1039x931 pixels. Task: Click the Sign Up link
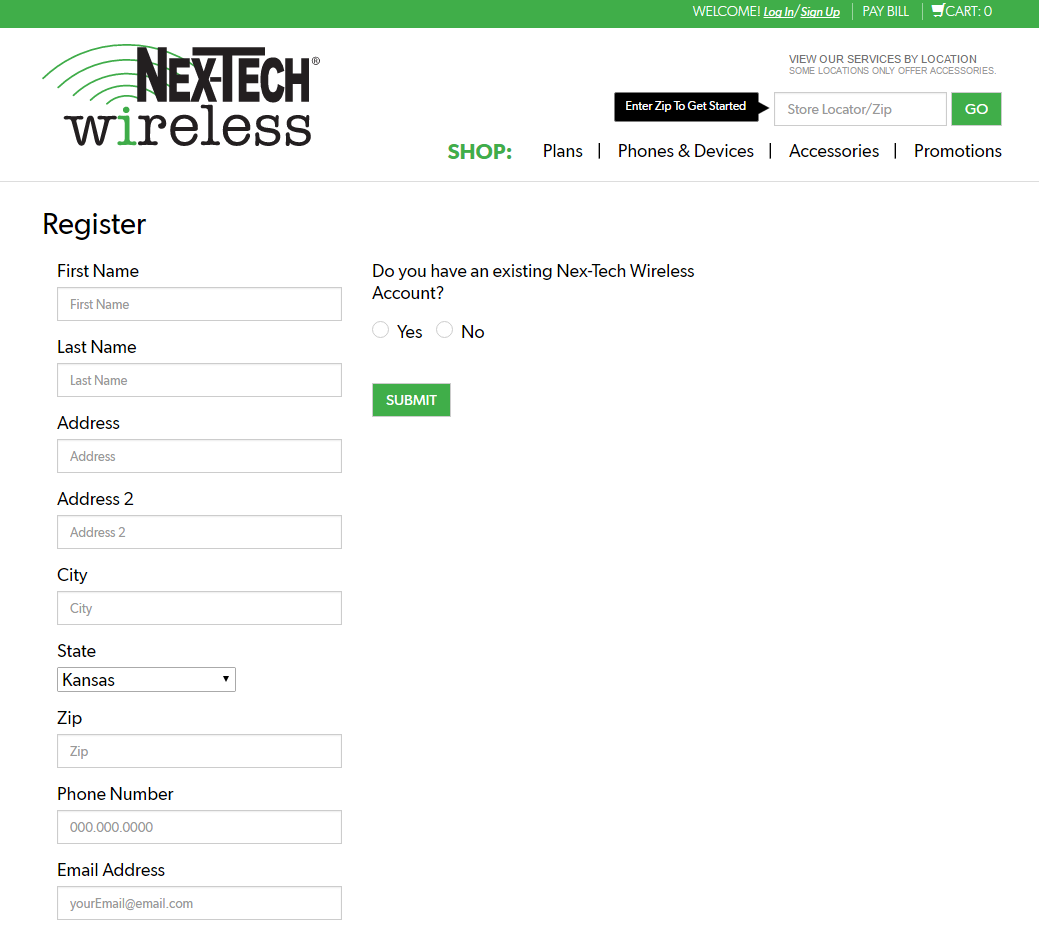pyautogui.click(x=820, y=12)
